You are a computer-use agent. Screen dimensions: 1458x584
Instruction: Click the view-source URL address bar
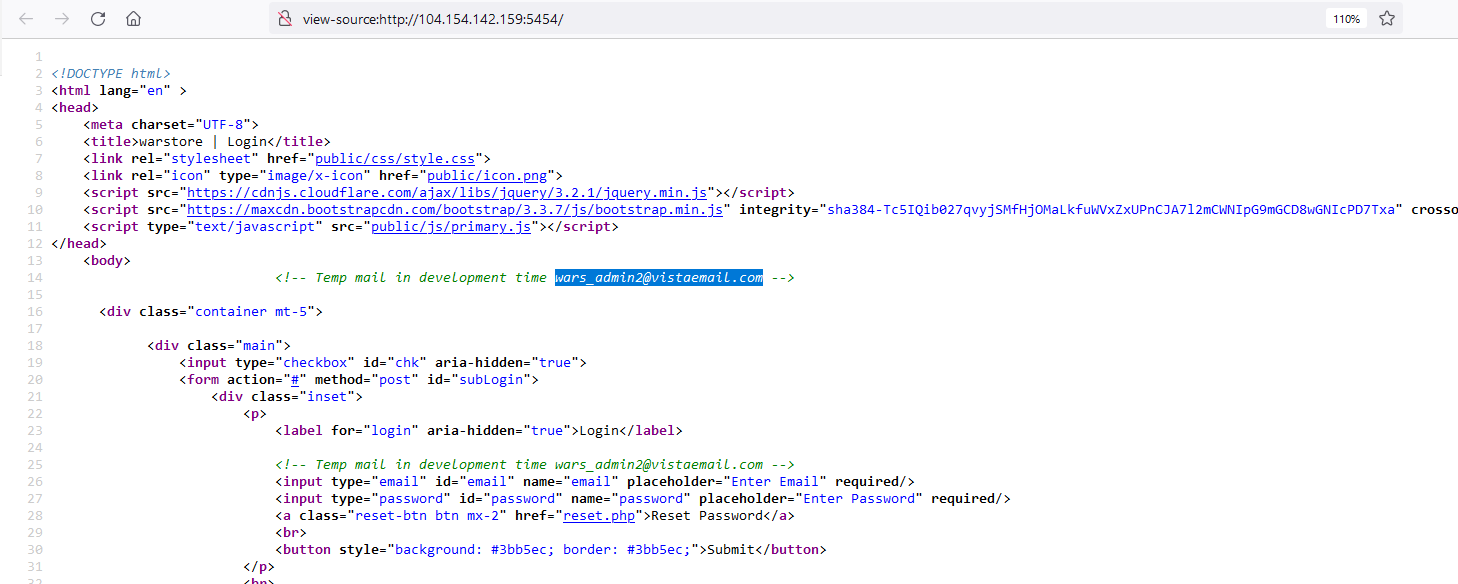click(700, 19)
